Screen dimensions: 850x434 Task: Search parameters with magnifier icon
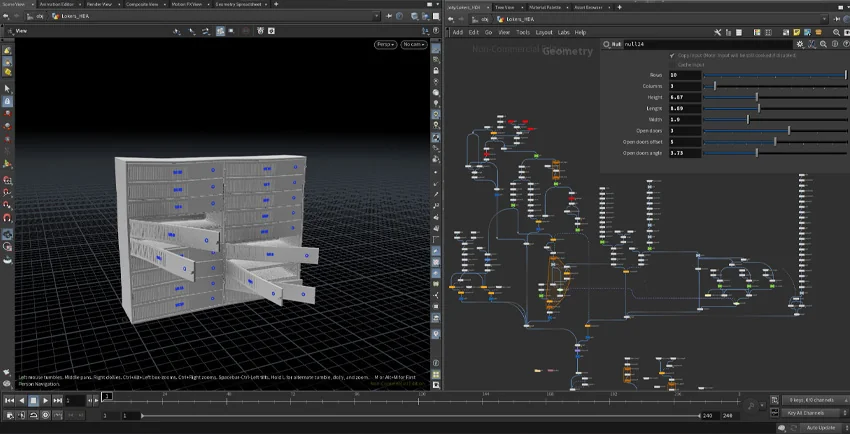822,44
